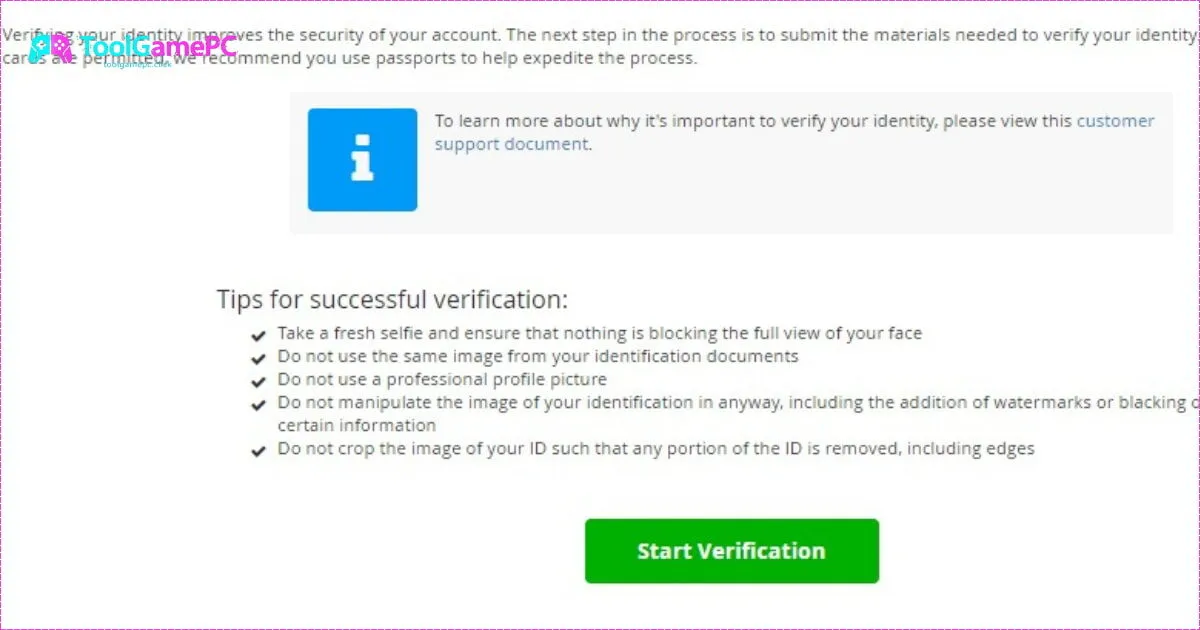Open the customer support document link
The image size is (1200, 630).
pos(1116,120)
